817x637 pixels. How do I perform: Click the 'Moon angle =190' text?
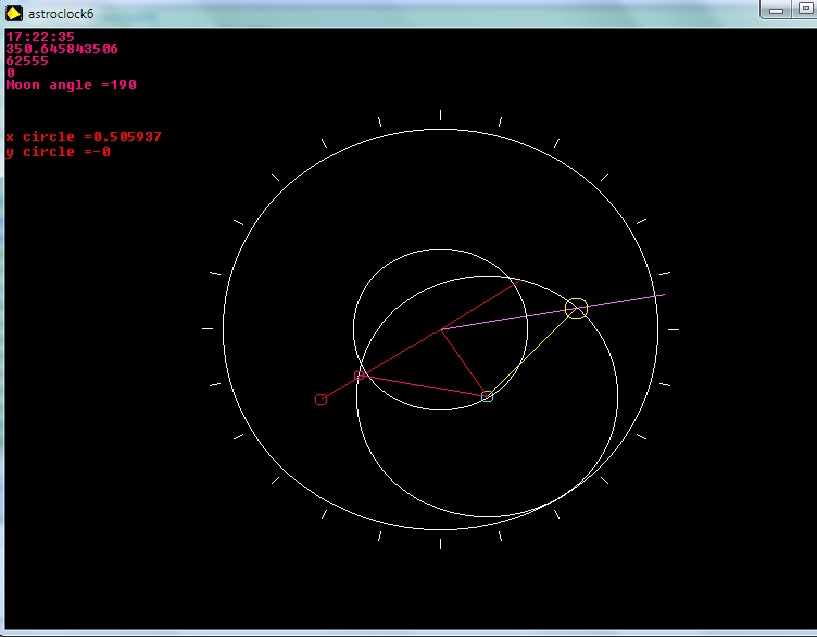(x=71, y=84)
